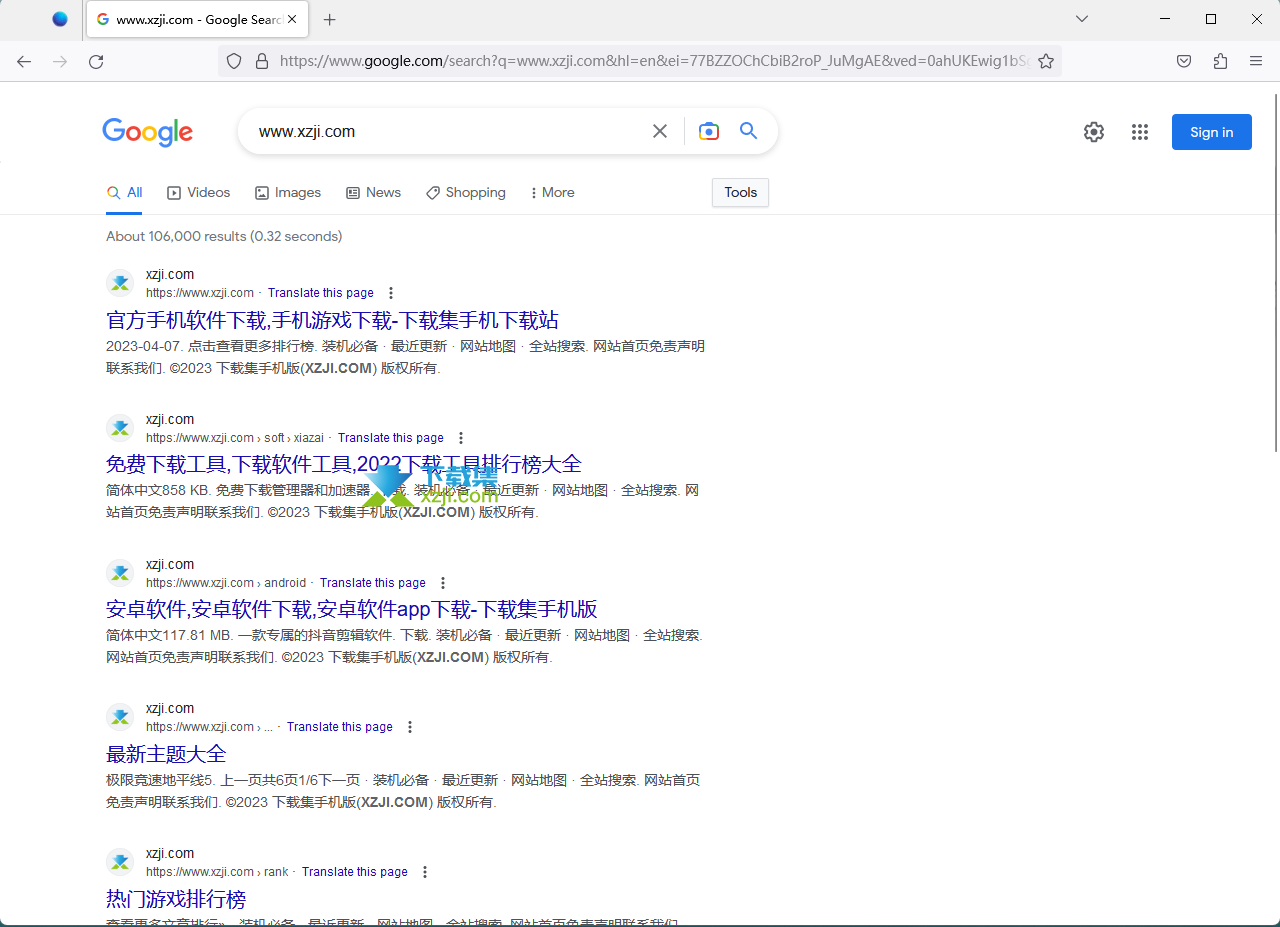Screen dimensions: 1280x927
Task: Go back with the browser back arrow
Action: point(24,61)
